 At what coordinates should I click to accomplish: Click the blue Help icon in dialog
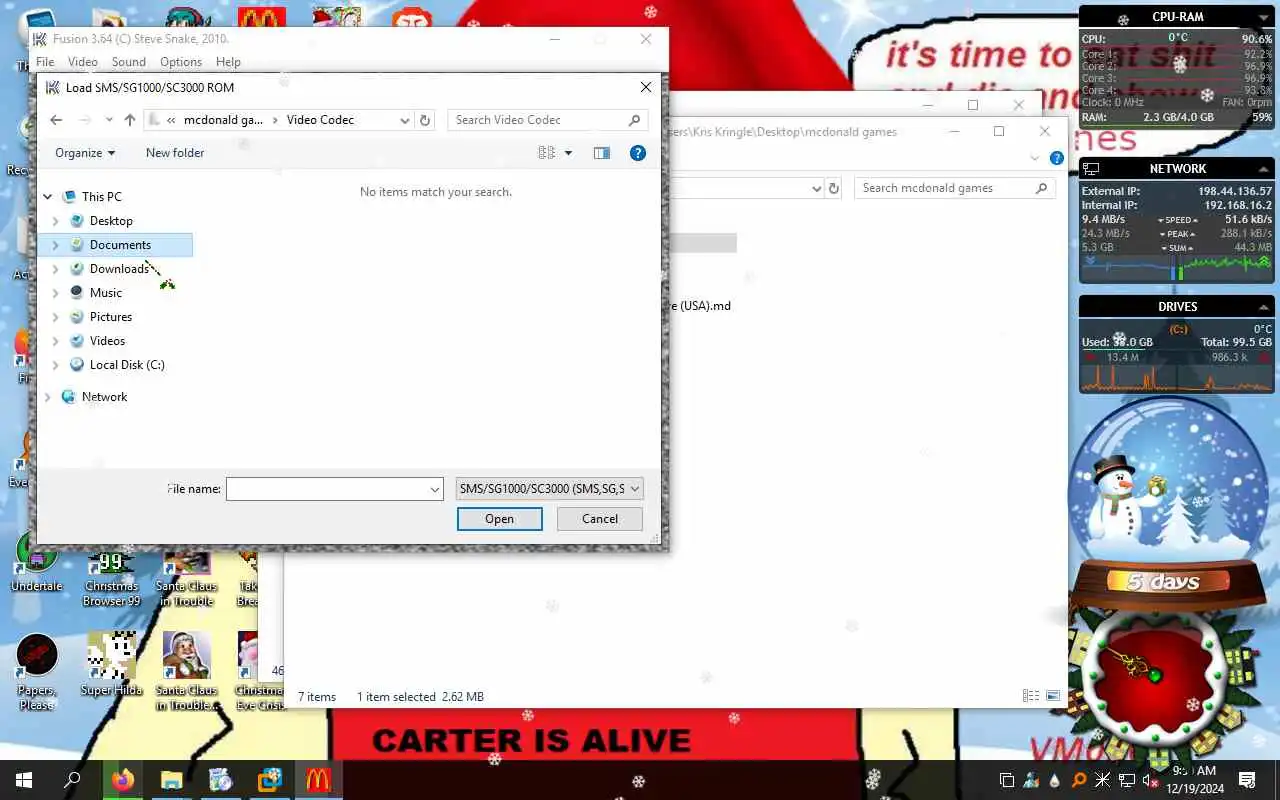pyautogui.click(x=638, y=153)
